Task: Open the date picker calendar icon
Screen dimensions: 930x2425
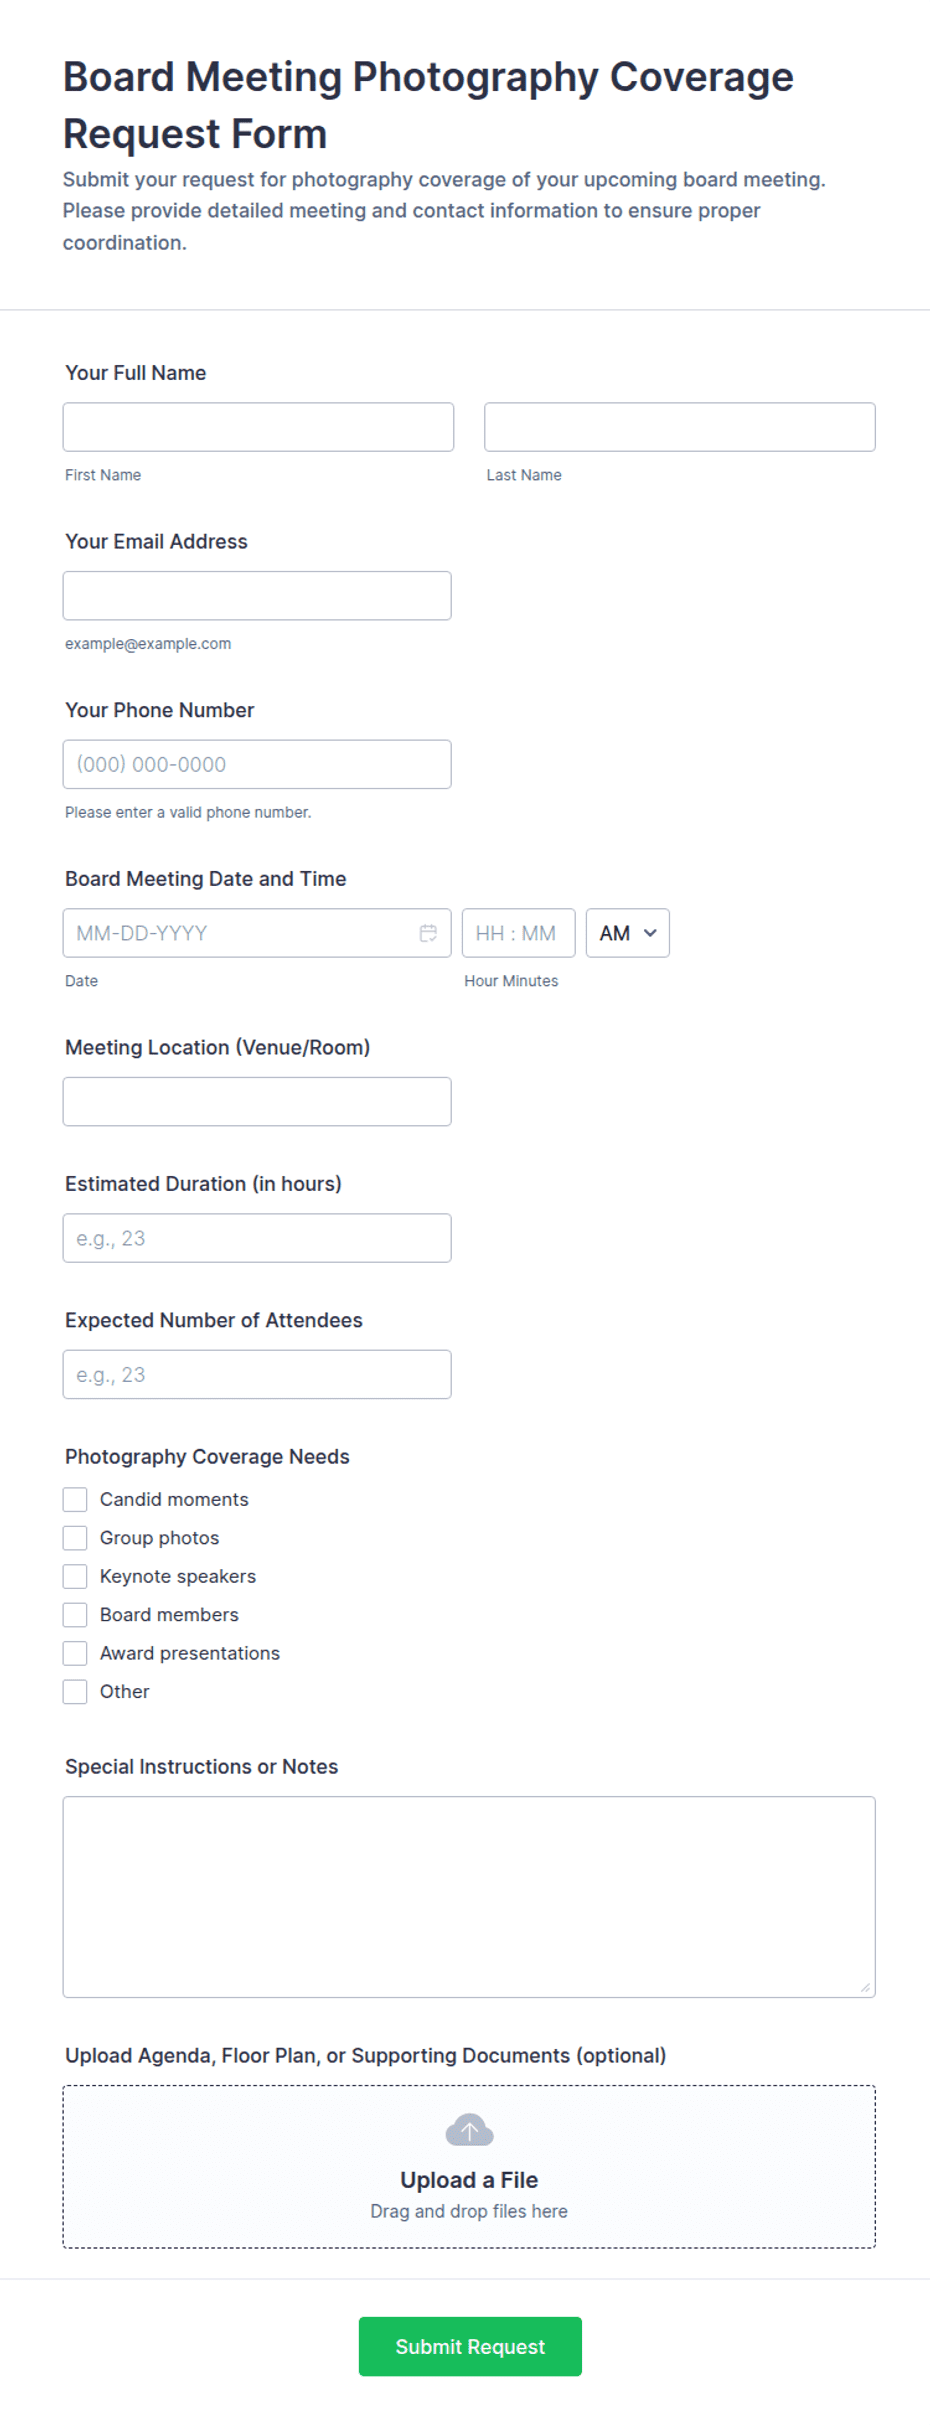Action: click(428, 933)
